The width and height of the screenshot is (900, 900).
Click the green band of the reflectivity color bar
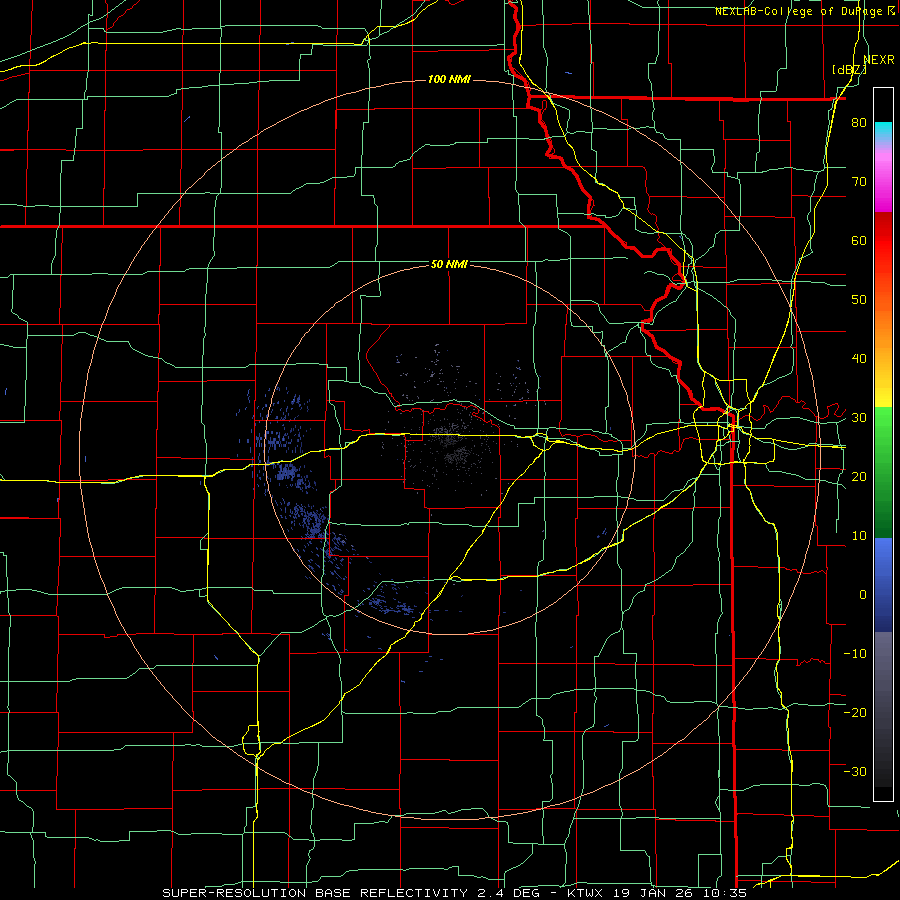tap(883, 472)
